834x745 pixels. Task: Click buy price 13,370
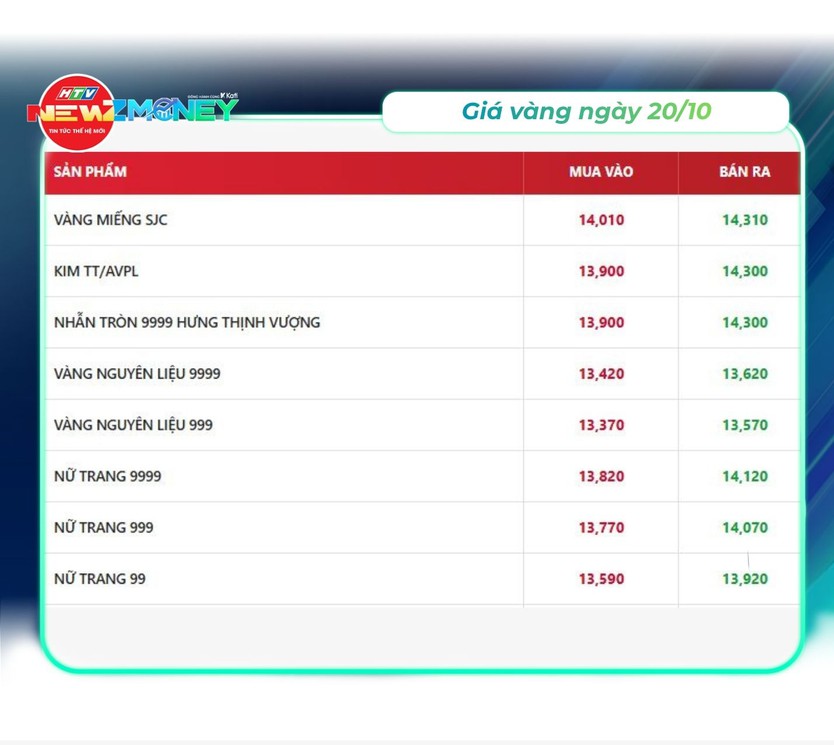(602, 425)
